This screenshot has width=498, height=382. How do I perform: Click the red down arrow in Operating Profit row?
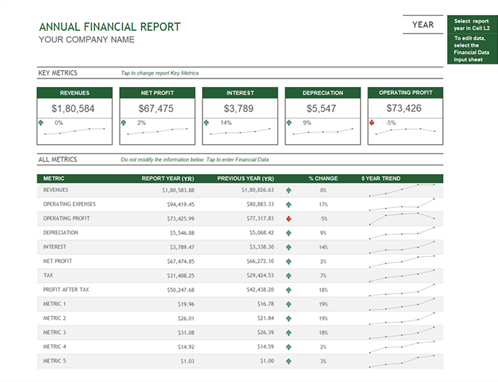tap(289, 219)
